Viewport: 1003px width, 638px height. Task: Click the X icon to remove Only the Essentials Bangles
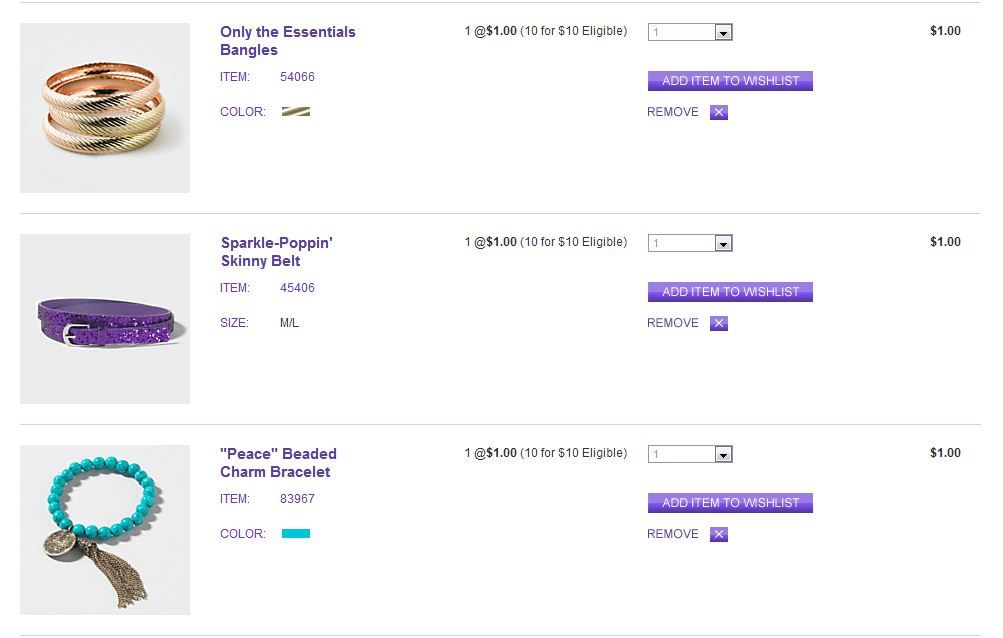click(x=719, y=112)
